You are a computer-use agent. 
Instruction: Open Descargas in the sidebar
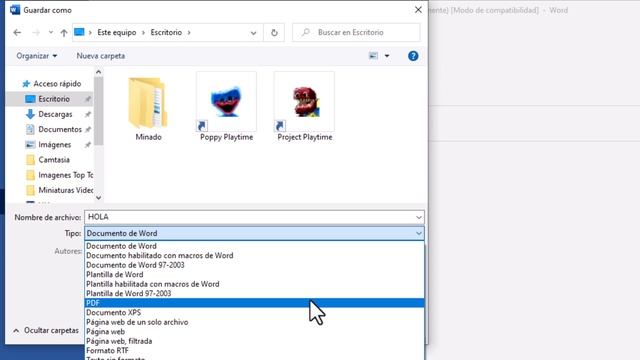pyautogui.click(x=49, y=114)
